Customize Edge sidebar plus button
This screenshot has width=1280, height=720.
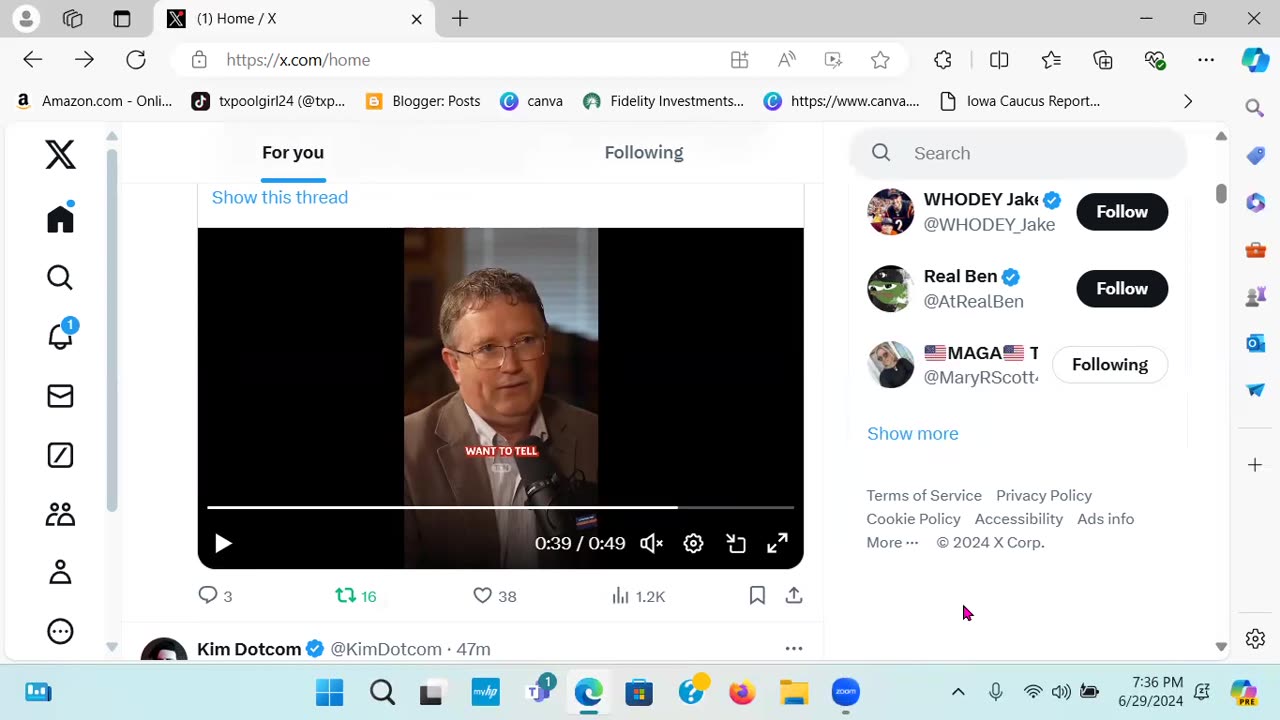(1255, 465)
